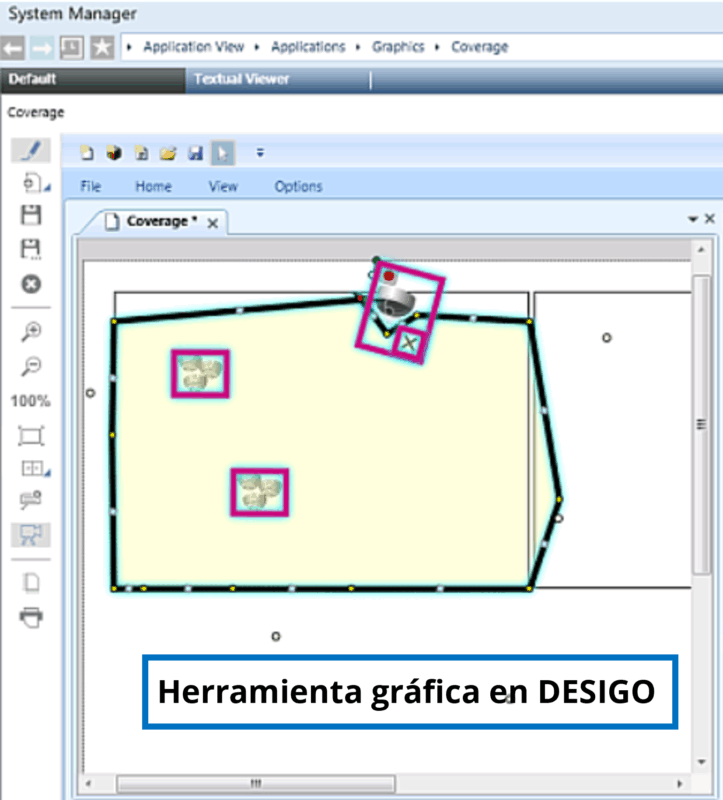
Task: Toggle the edit mode pencil icon
Action: (32, 151)
